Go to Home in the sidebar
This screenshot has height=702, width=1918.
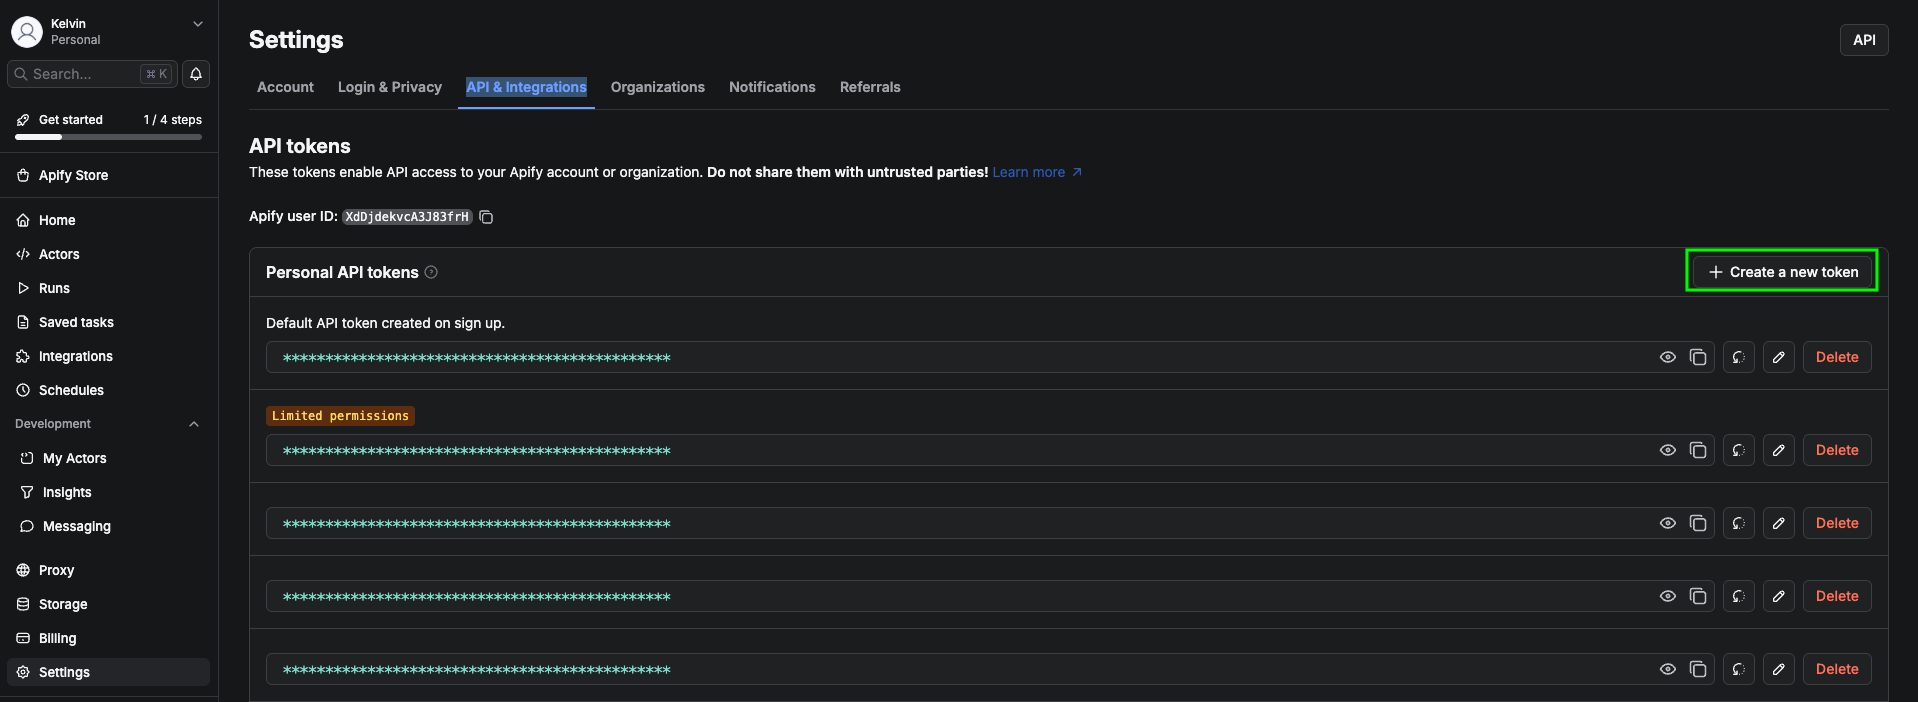point(109,220)
